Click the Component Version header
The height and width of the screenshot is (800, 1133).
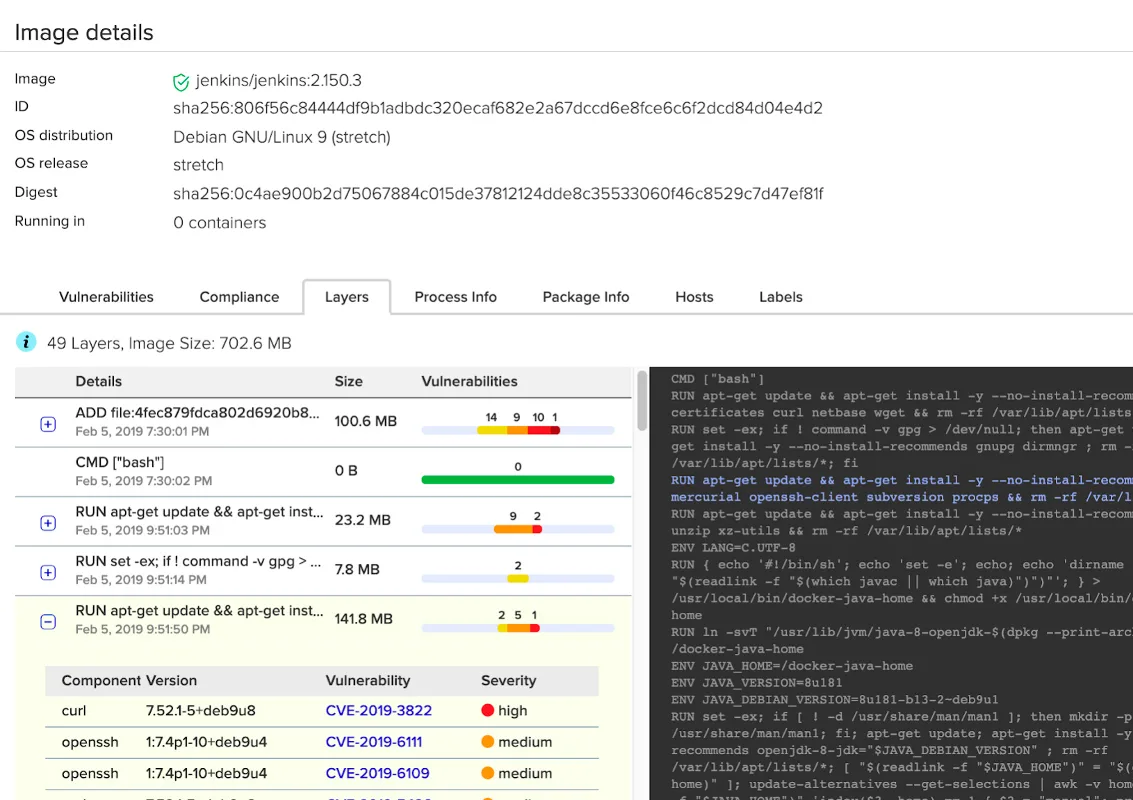pyautogui.click(x=129, y=681)
